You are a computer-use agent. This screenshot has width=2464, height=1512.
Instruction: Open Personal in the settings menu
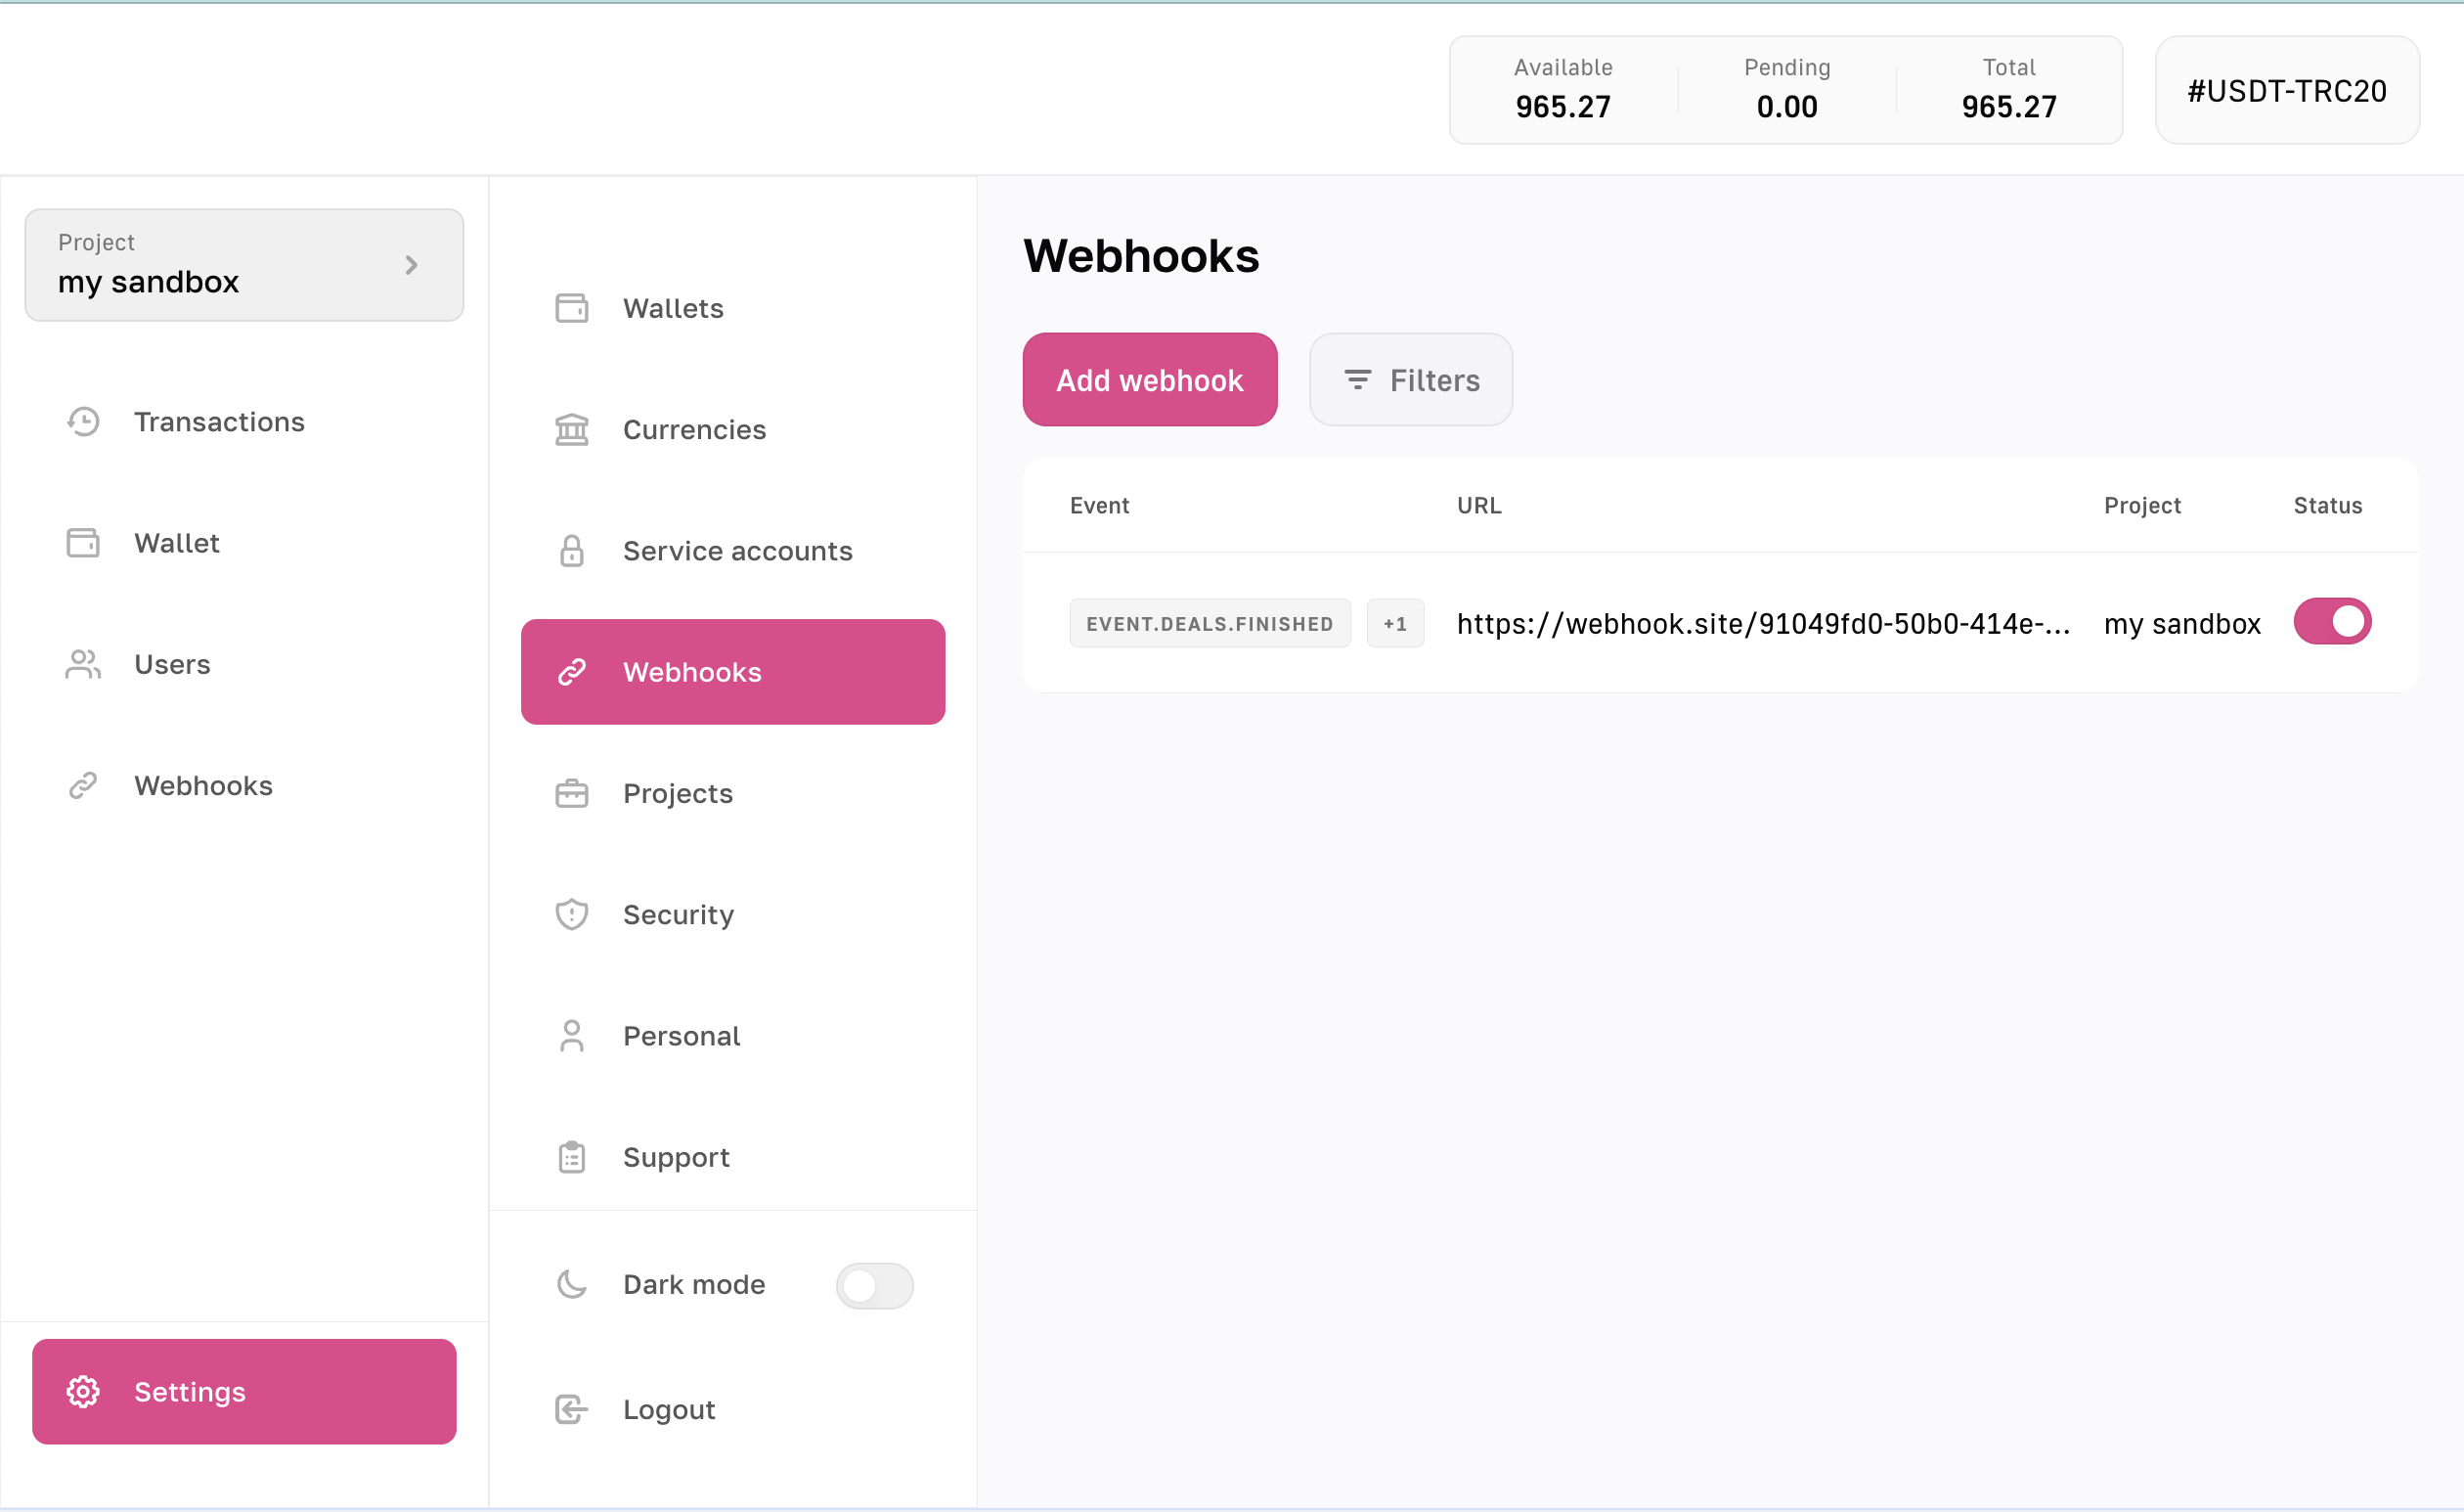[x=681, y=1036]
